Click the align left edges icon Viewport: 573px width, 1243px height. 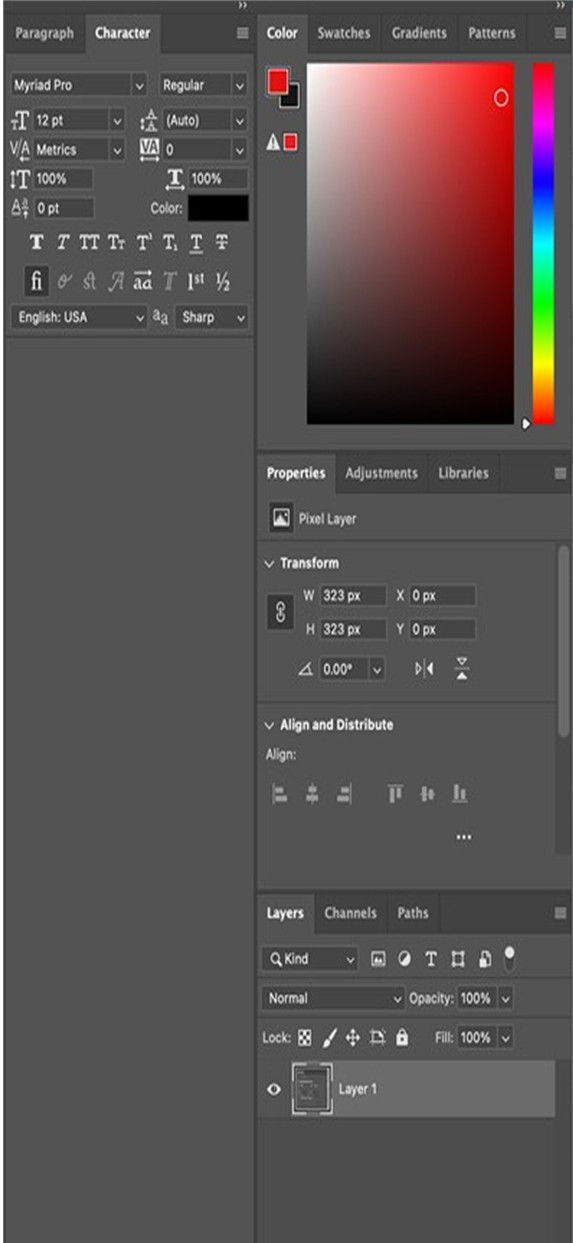click(280, 794)
